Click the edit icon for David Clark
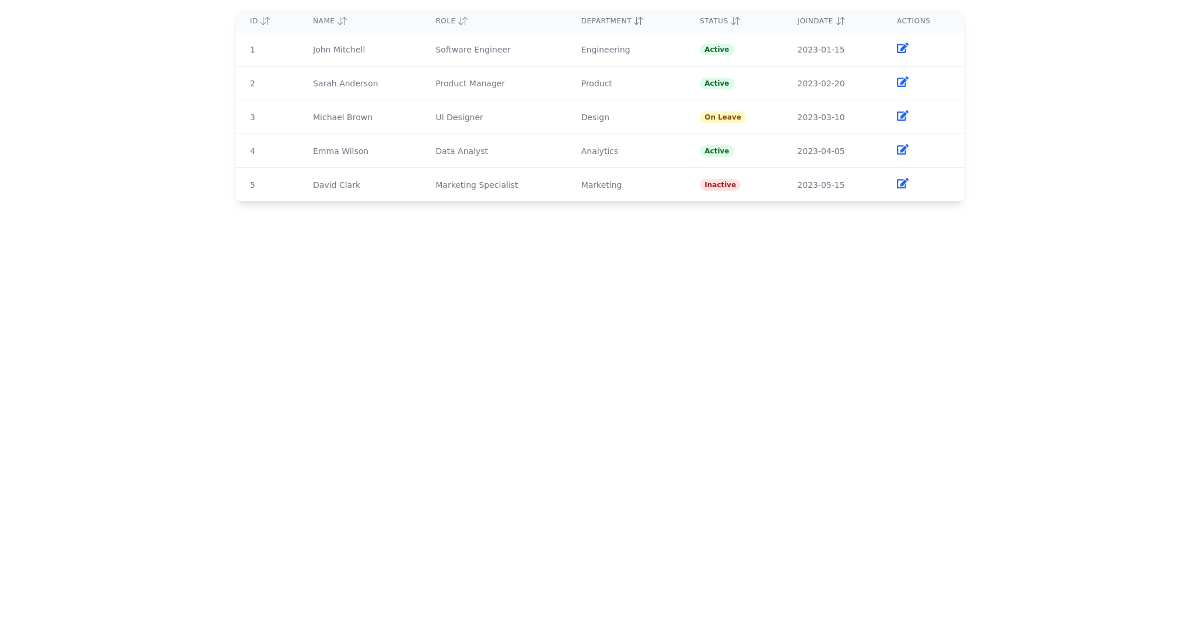 click(x=902, y=184)
